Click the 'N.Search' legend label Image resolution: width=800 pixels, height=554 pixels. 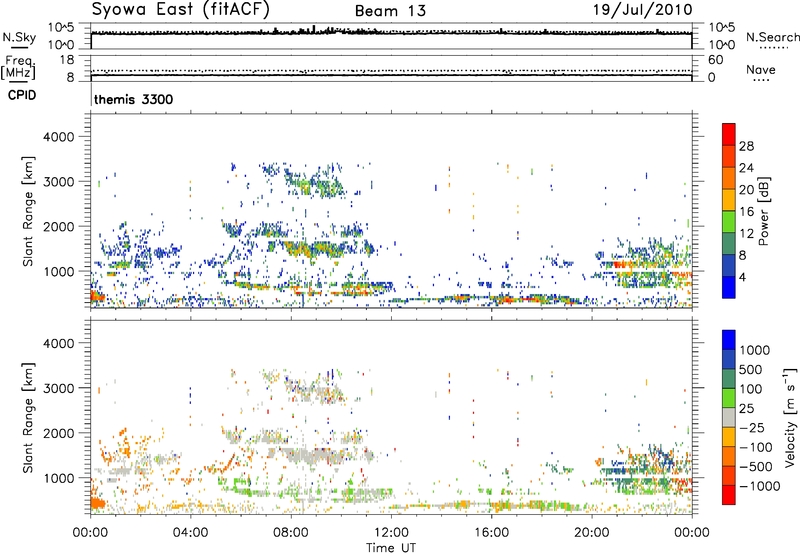click(x=773, y=37)
